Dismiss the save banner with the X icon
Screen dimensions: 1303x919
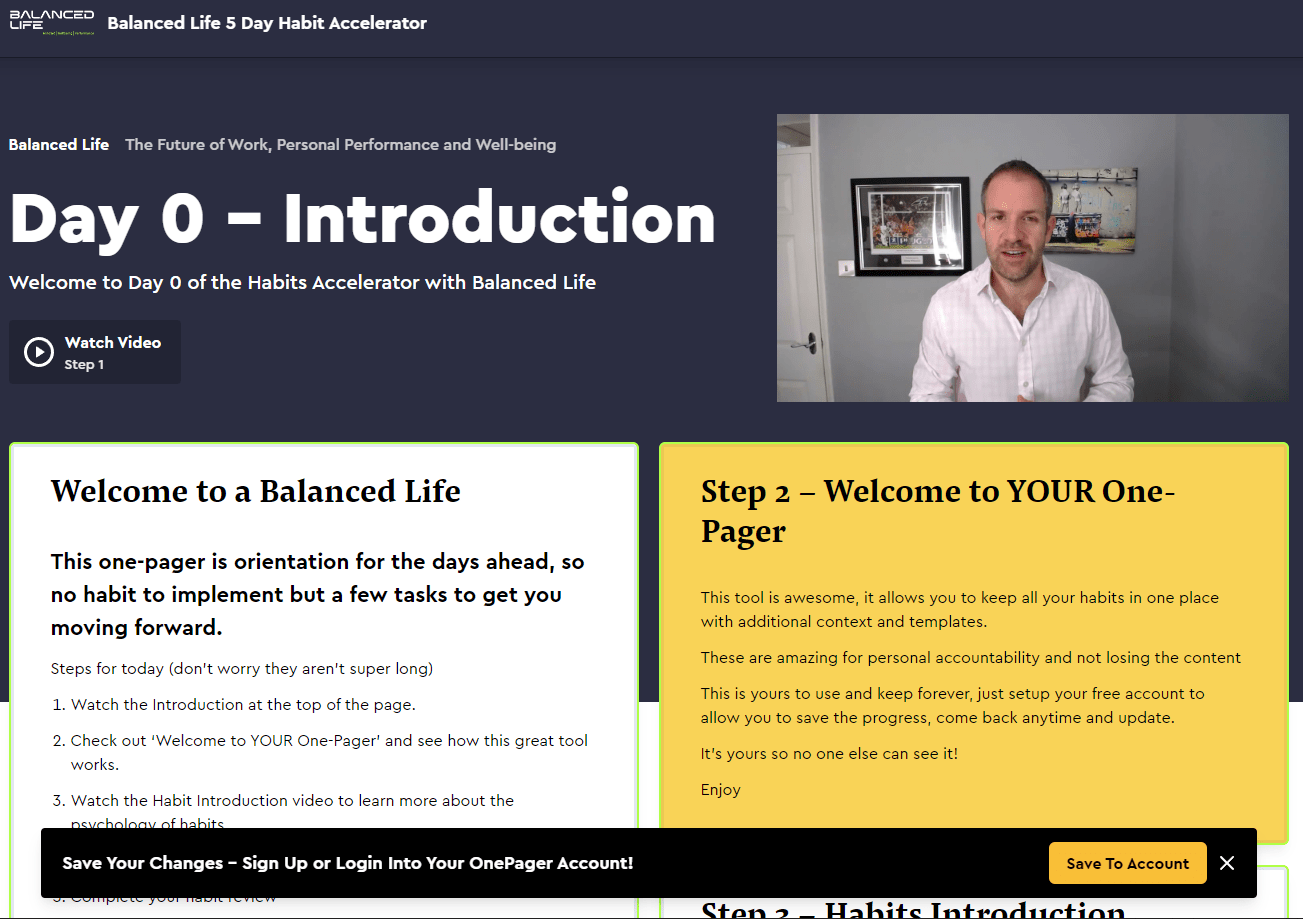pyautogui.click(x=1227, y=863)
